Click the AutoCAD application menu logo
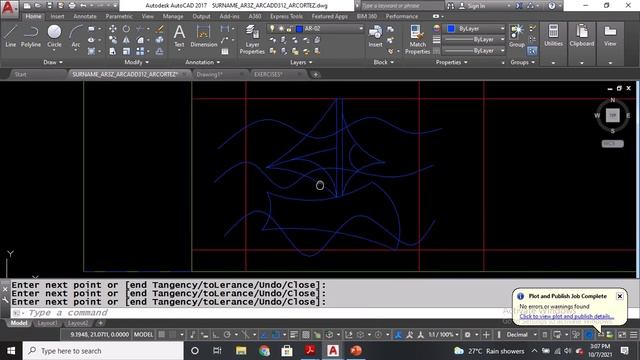The width and height of the screenshot is (640, 360). 9,8
